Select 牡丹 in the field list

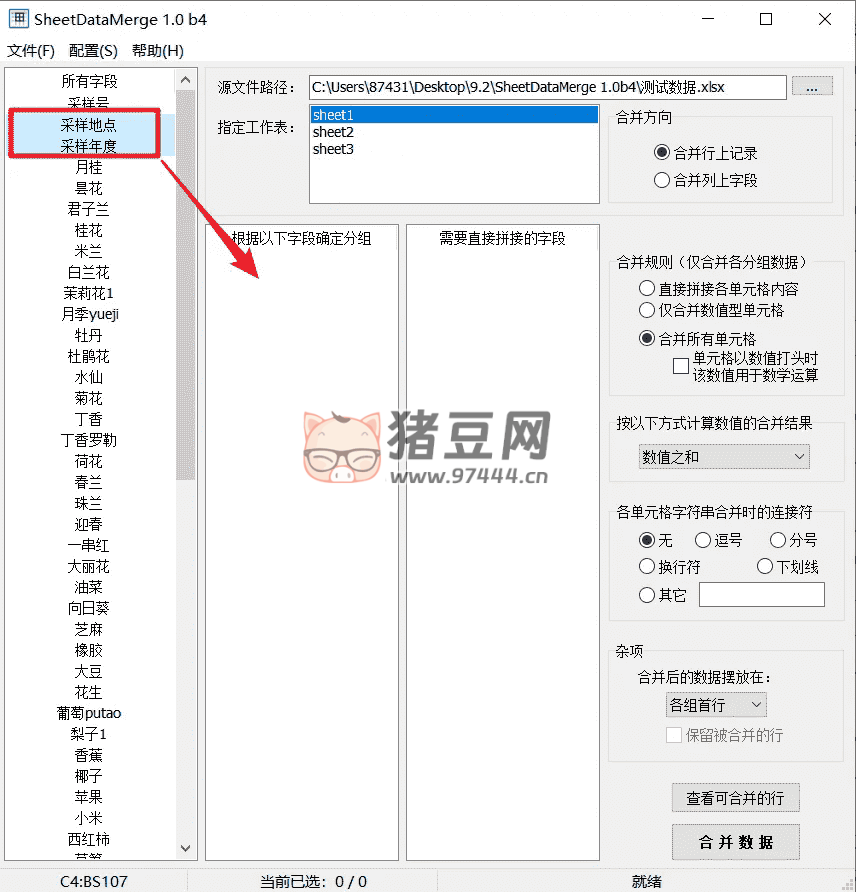click(x=89, y=335)
